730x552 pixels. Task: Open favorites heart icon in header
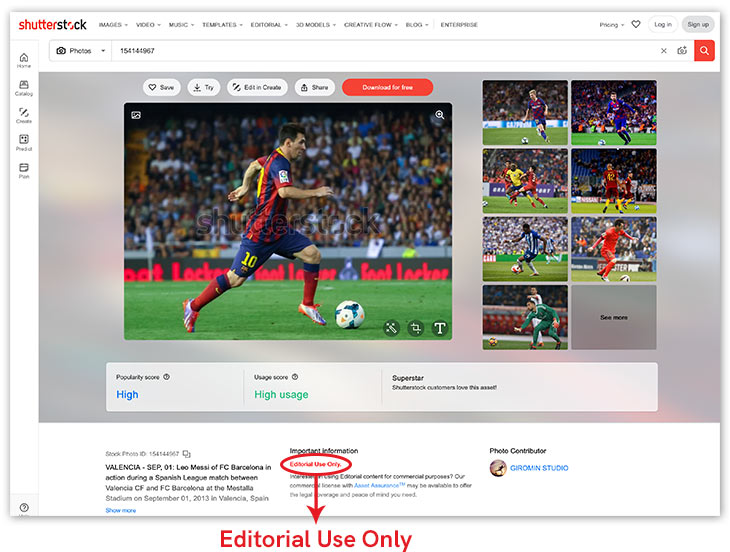635,24
